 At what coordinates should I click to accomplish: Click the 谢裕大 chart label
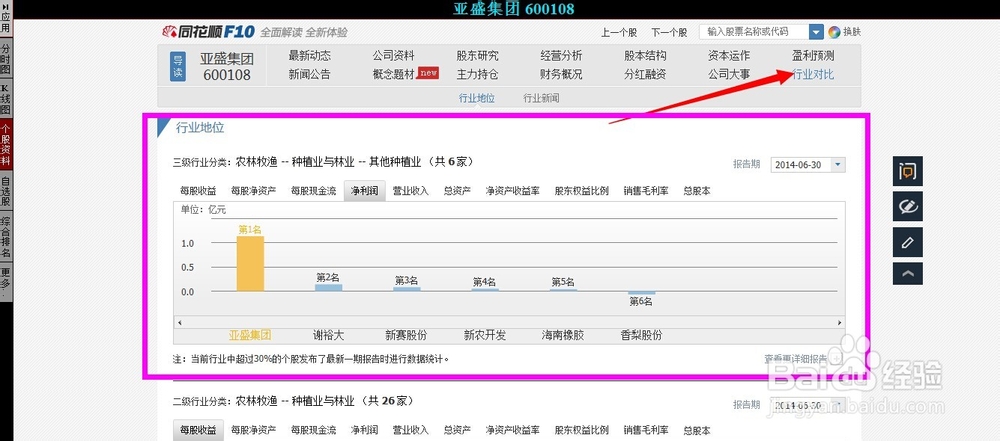pyautogui.click(x=328, y=335)
